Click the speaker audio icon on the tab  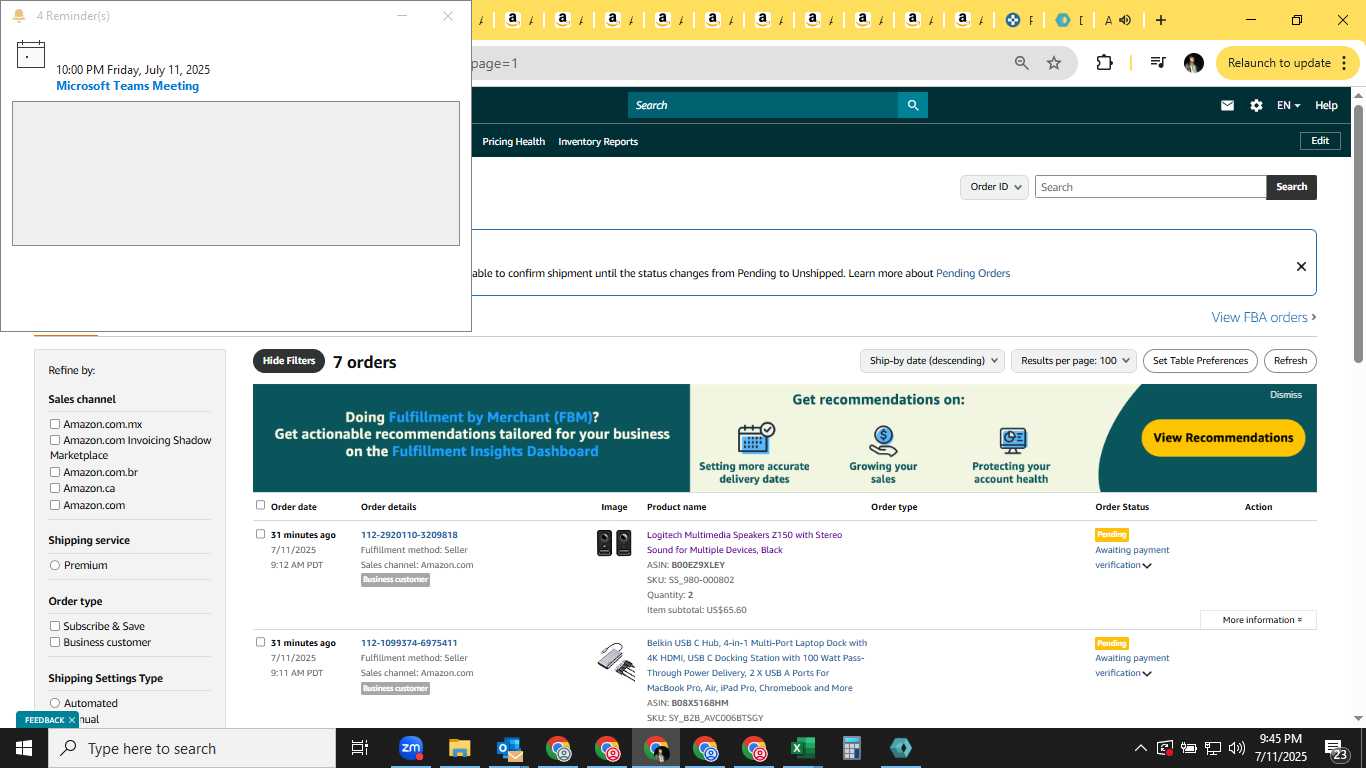tap(1125, 20)
